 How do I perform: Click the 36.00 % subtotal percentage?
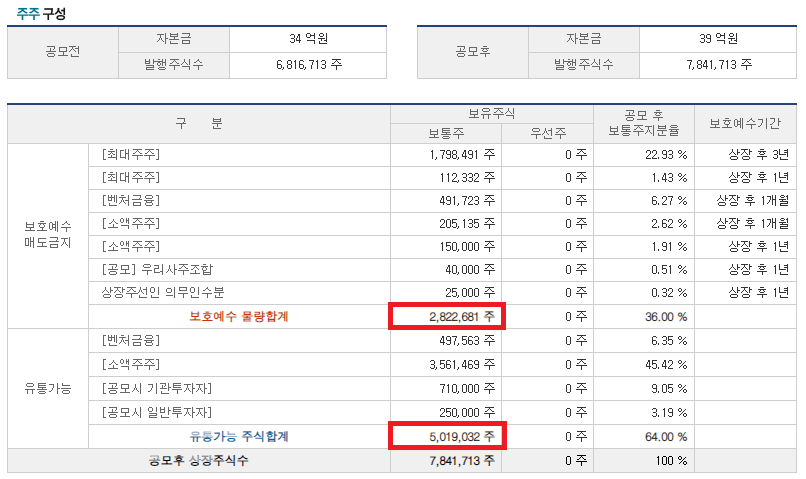(x=666, y=317)
